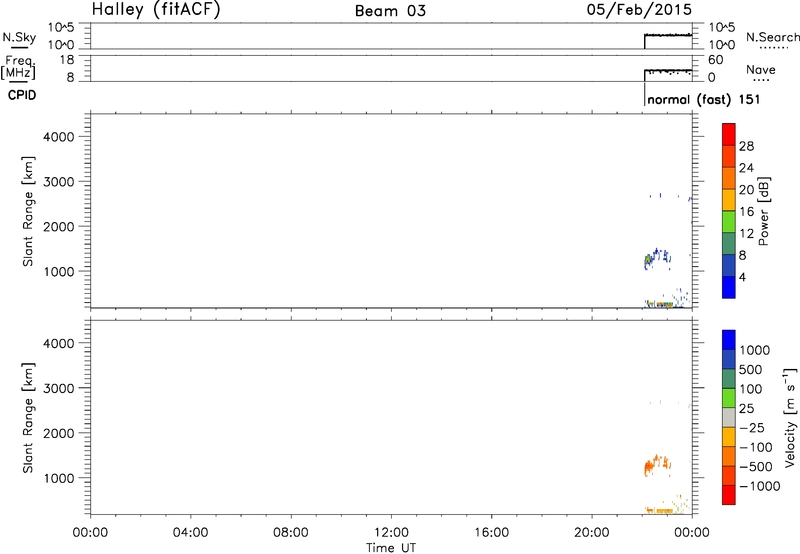The image size is (800, 554).
Task: Click the Velocity panel 'Slant Range [km]' axis label
Action: 28,417
